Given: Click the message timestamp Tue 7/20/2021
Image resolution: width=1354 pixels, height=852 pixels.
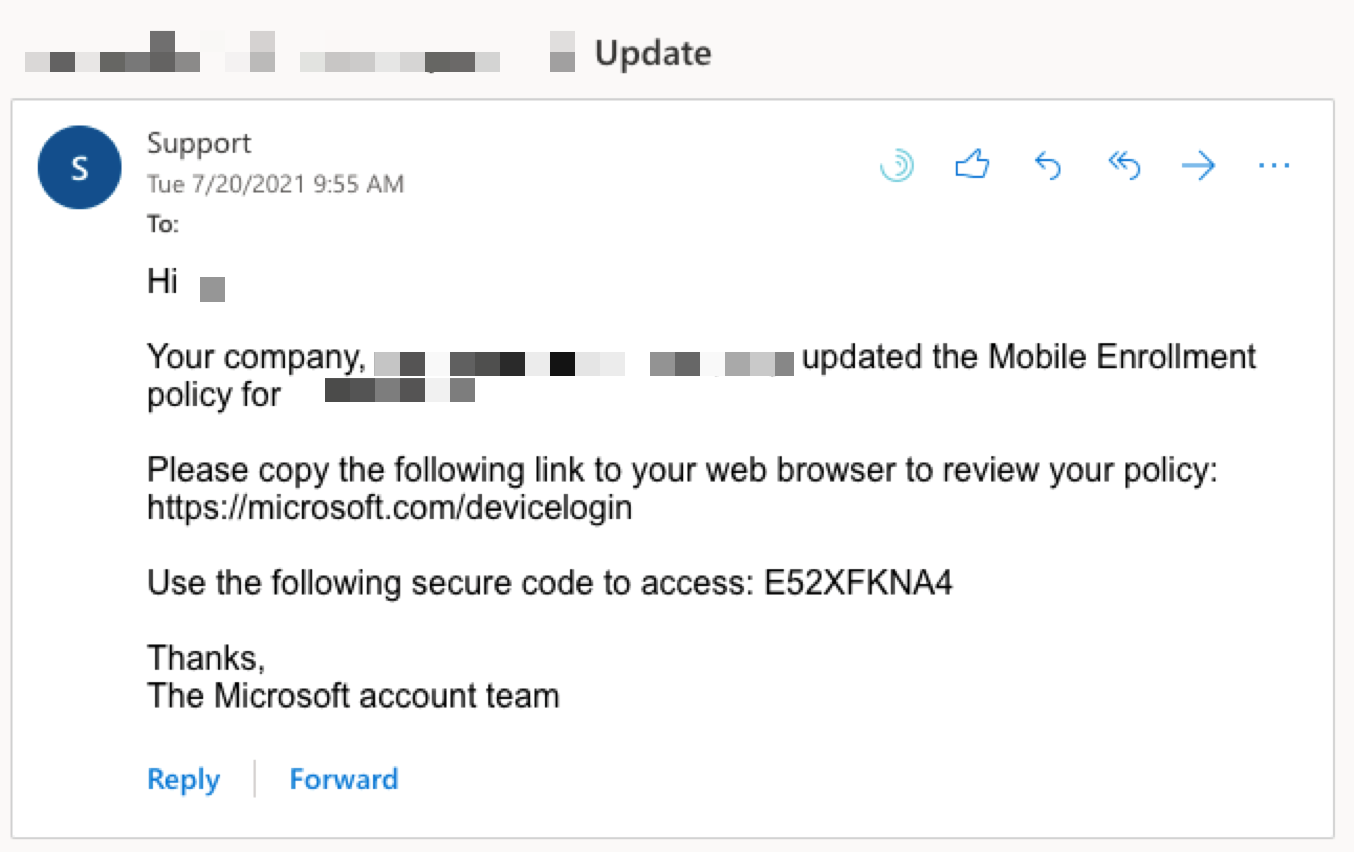Looking at the screenshot, I should pos(275,184).
